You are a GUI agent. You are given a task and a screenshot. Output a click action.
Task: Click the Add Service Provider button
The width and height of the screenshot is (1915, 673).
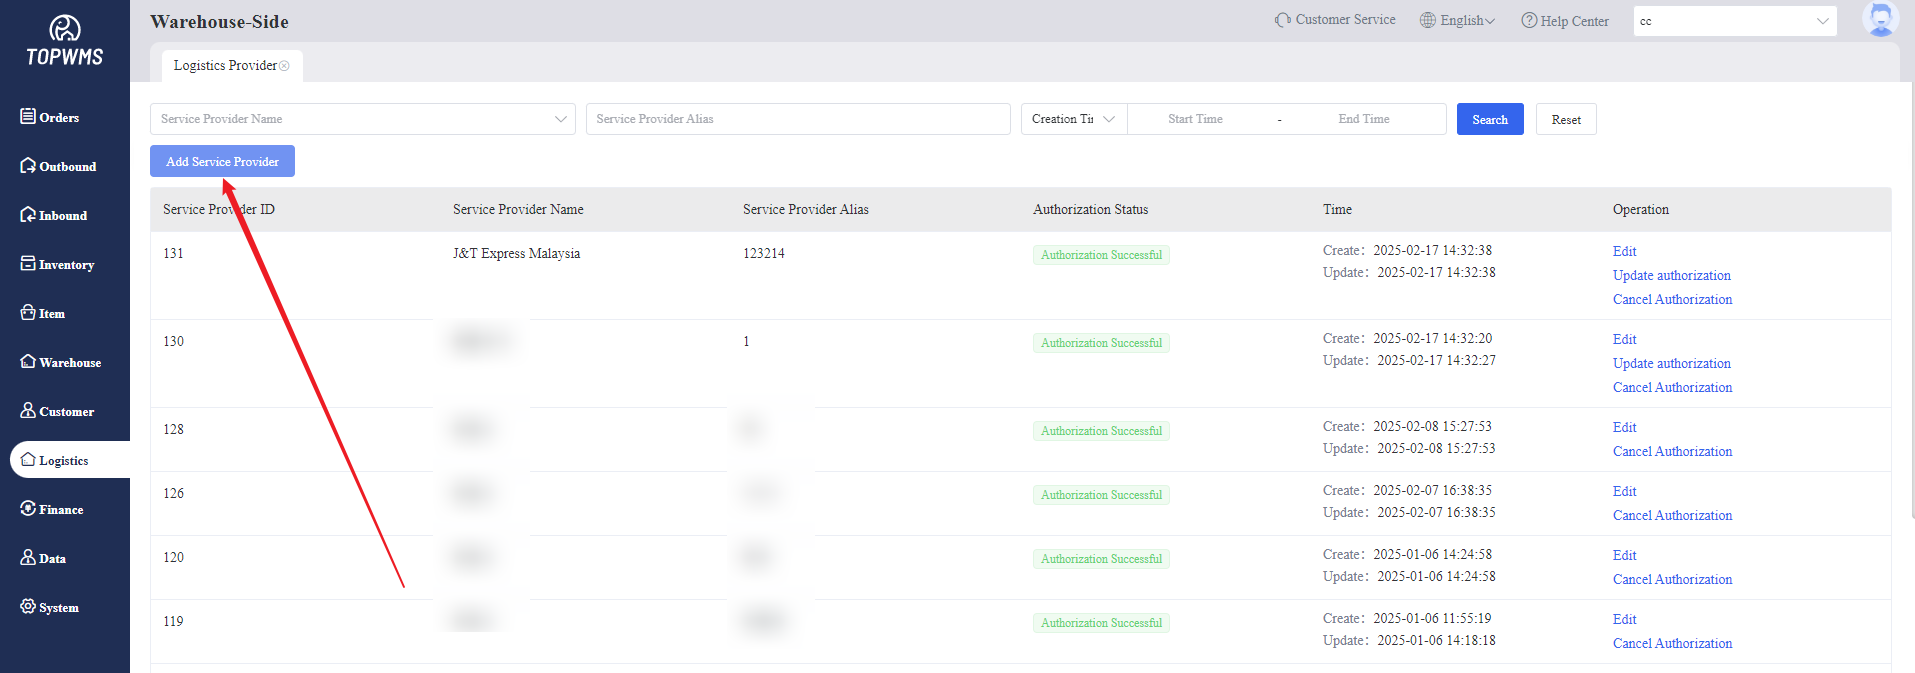(x=222, y=161)
